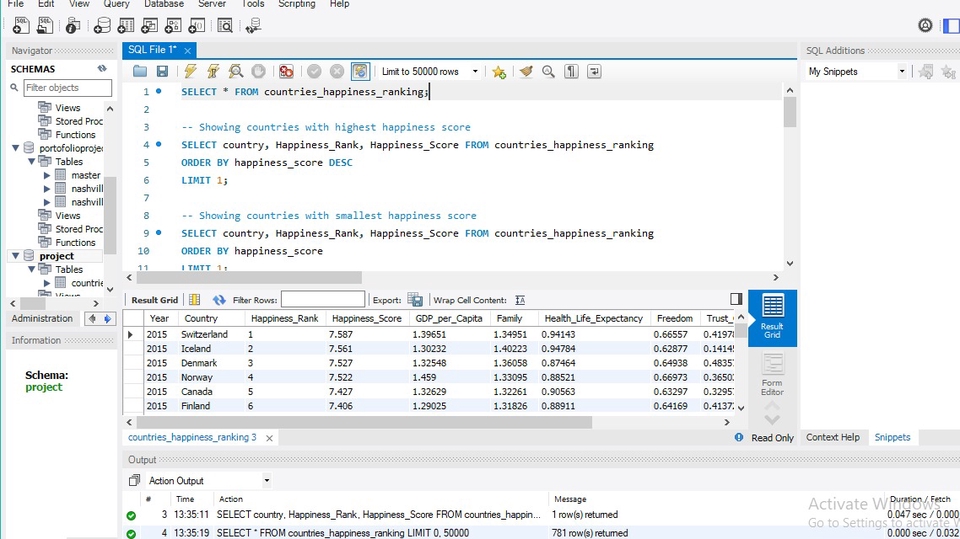Rollback the current transaction
960x539 pixels.
pyautogui.click(x=337, y=72)
